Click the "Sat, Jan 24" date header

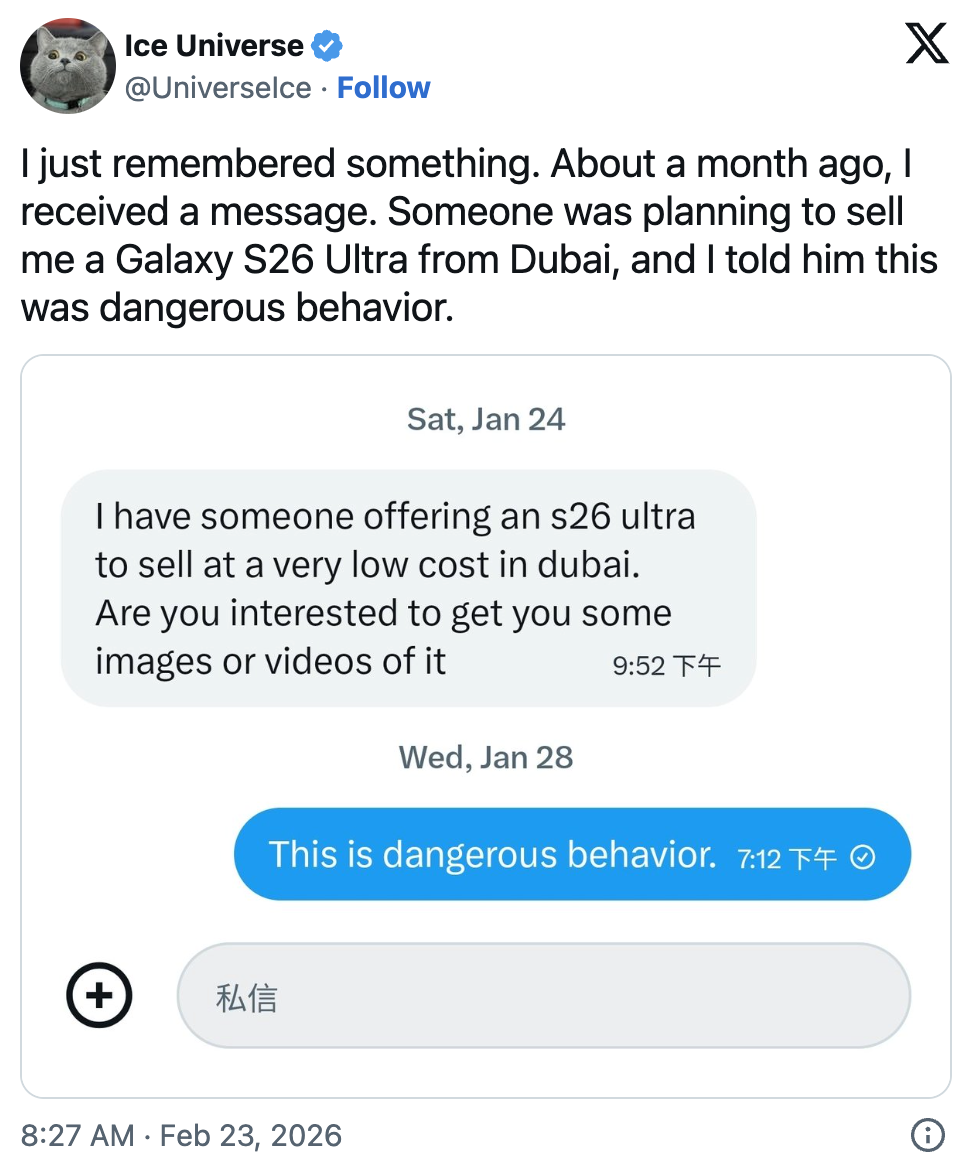pyautogui.click(x=486, y=419)
